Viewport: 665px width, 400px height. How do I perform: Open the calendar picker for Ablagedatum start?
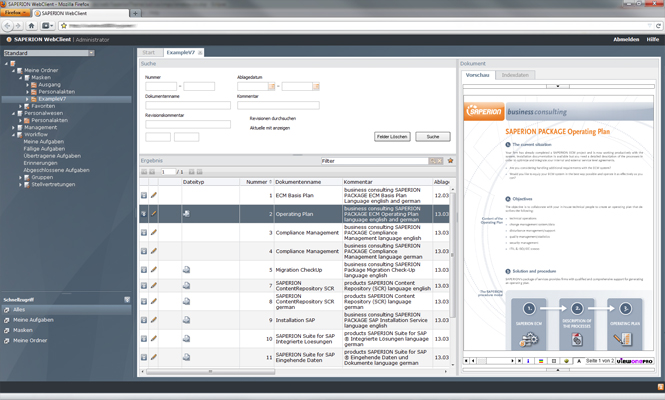pos(271,87)
